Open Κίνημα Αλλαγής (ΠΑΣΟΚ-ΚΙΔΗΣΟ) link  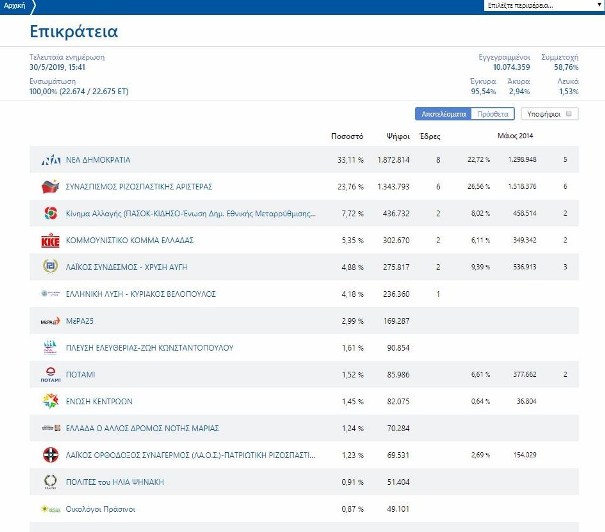click(x=191, y=213)
